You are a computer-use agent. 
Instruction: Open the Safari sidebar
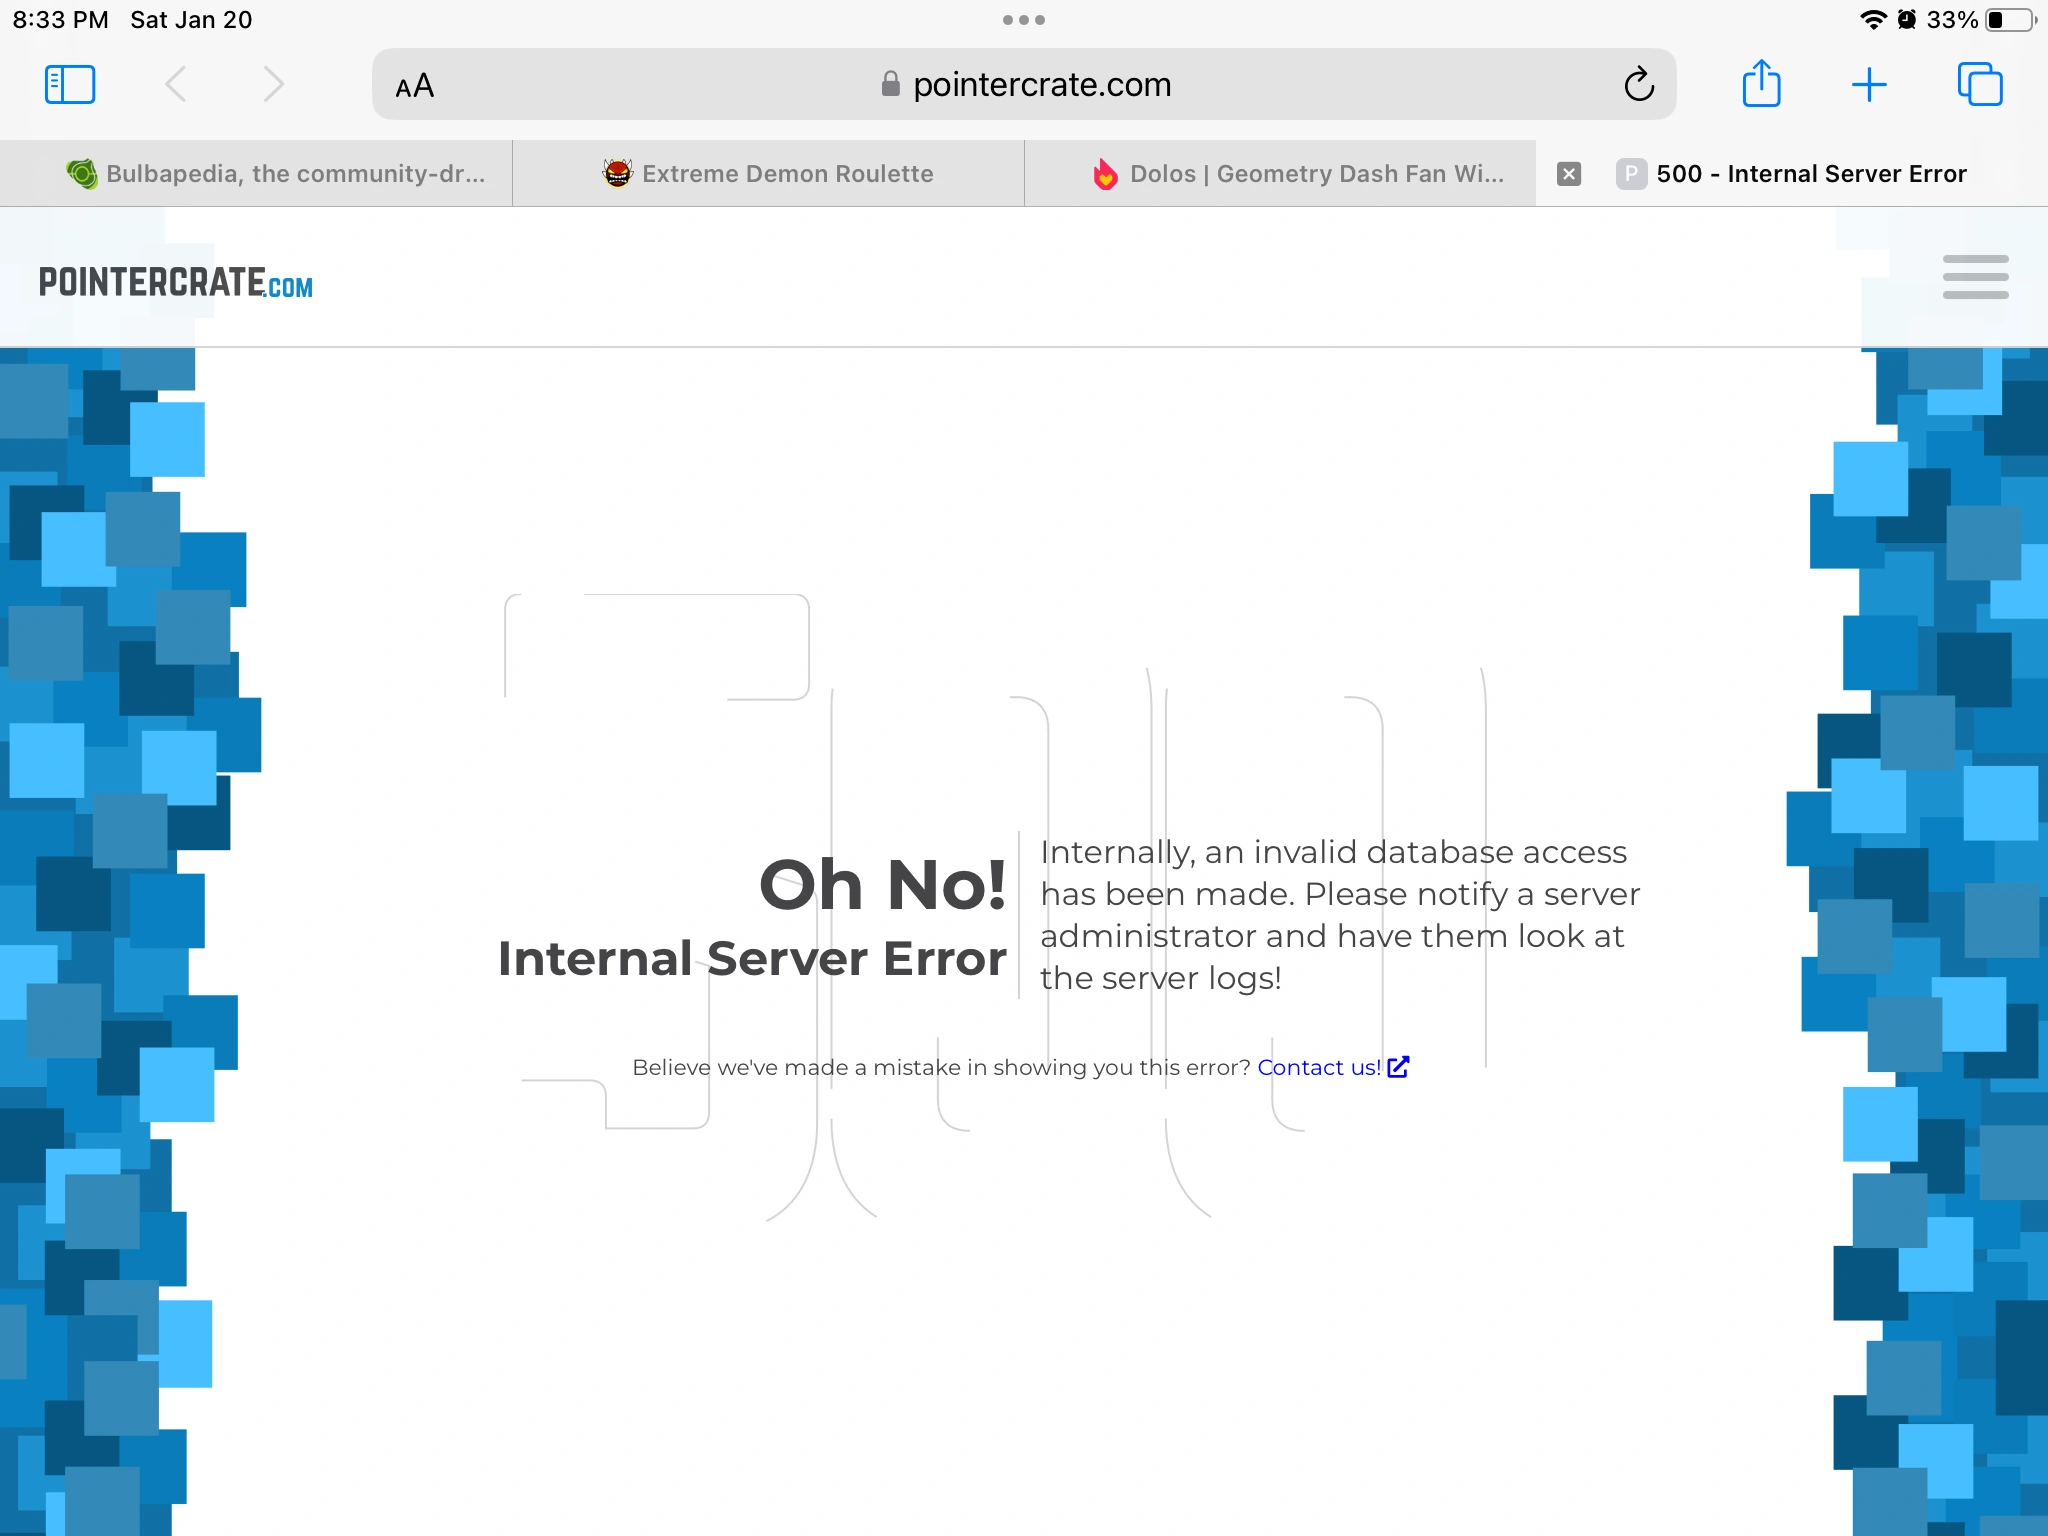[x=70, y=84]
